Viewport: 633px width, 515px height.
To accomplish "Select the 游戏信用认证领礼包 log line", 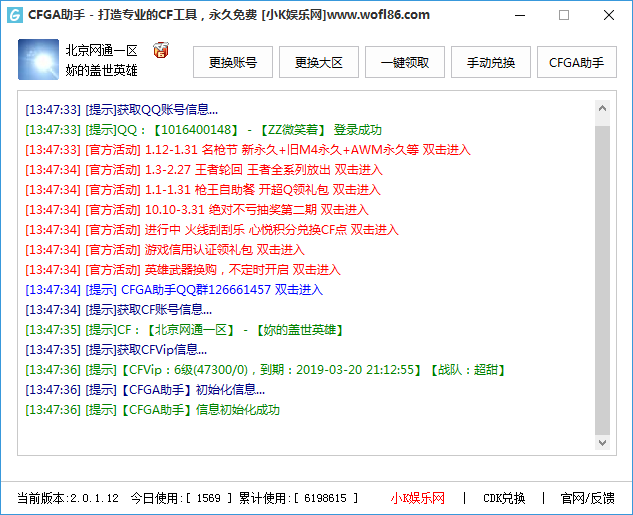I will click(165, 249).
